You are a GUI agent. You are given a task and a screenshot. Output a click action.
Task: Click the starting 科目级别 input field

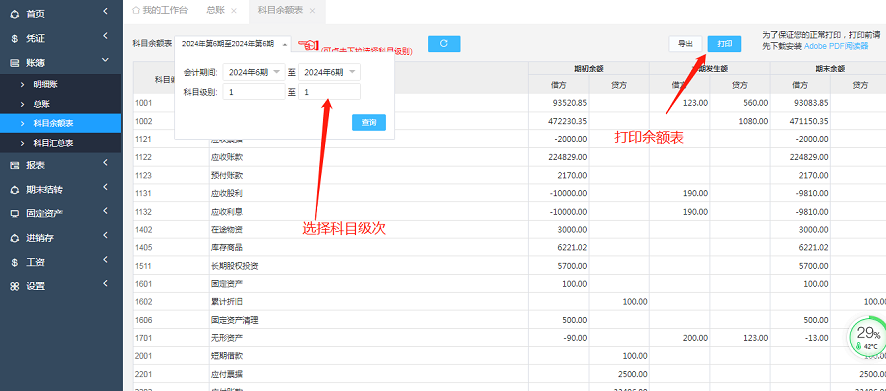click(x=254, y=92)
